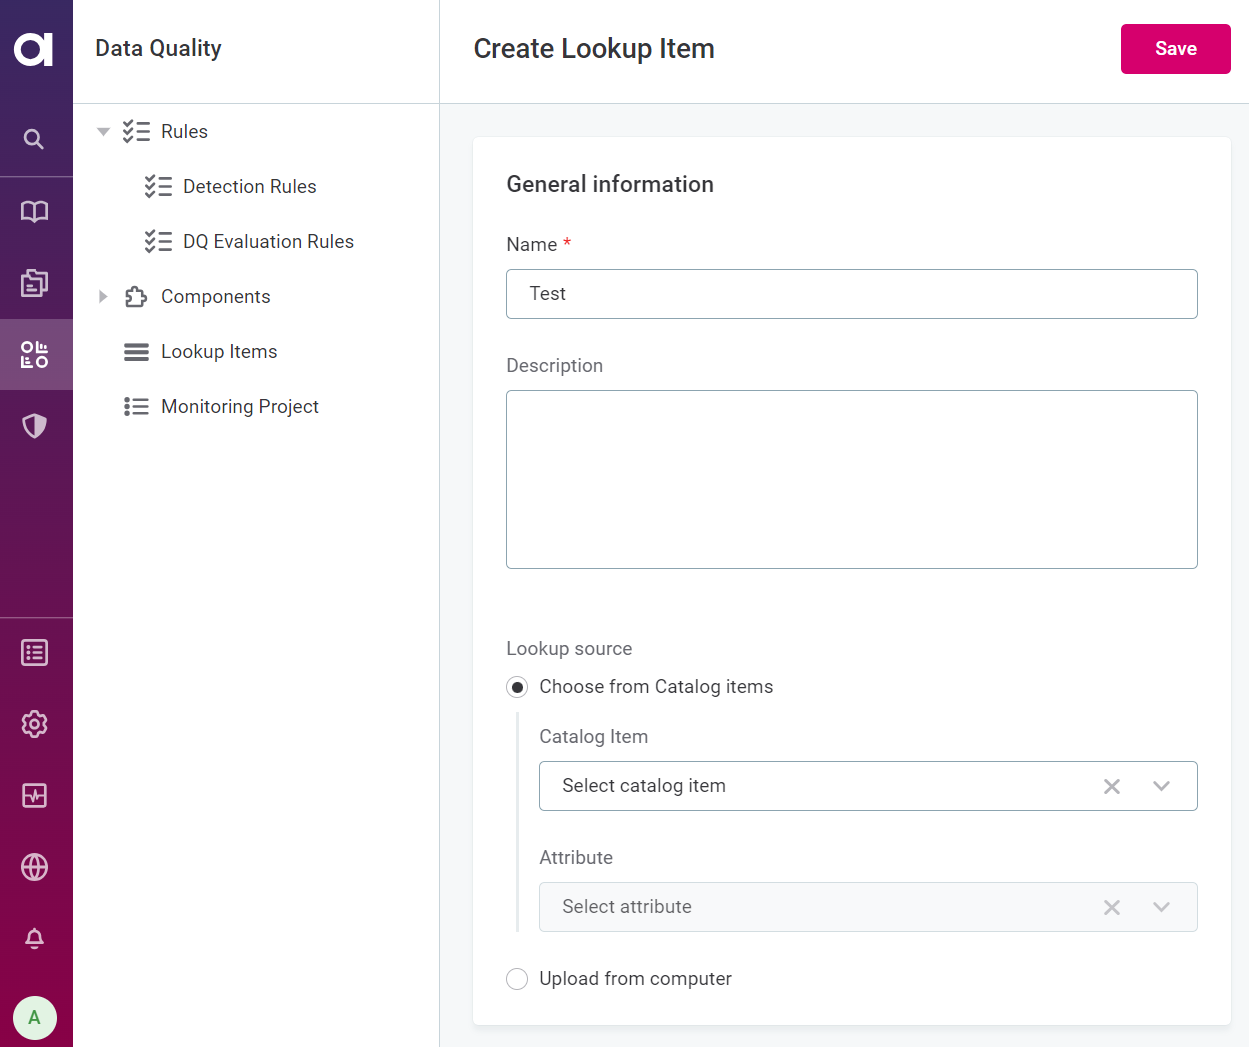Select Upload from computer radio button

coord(517,979)
